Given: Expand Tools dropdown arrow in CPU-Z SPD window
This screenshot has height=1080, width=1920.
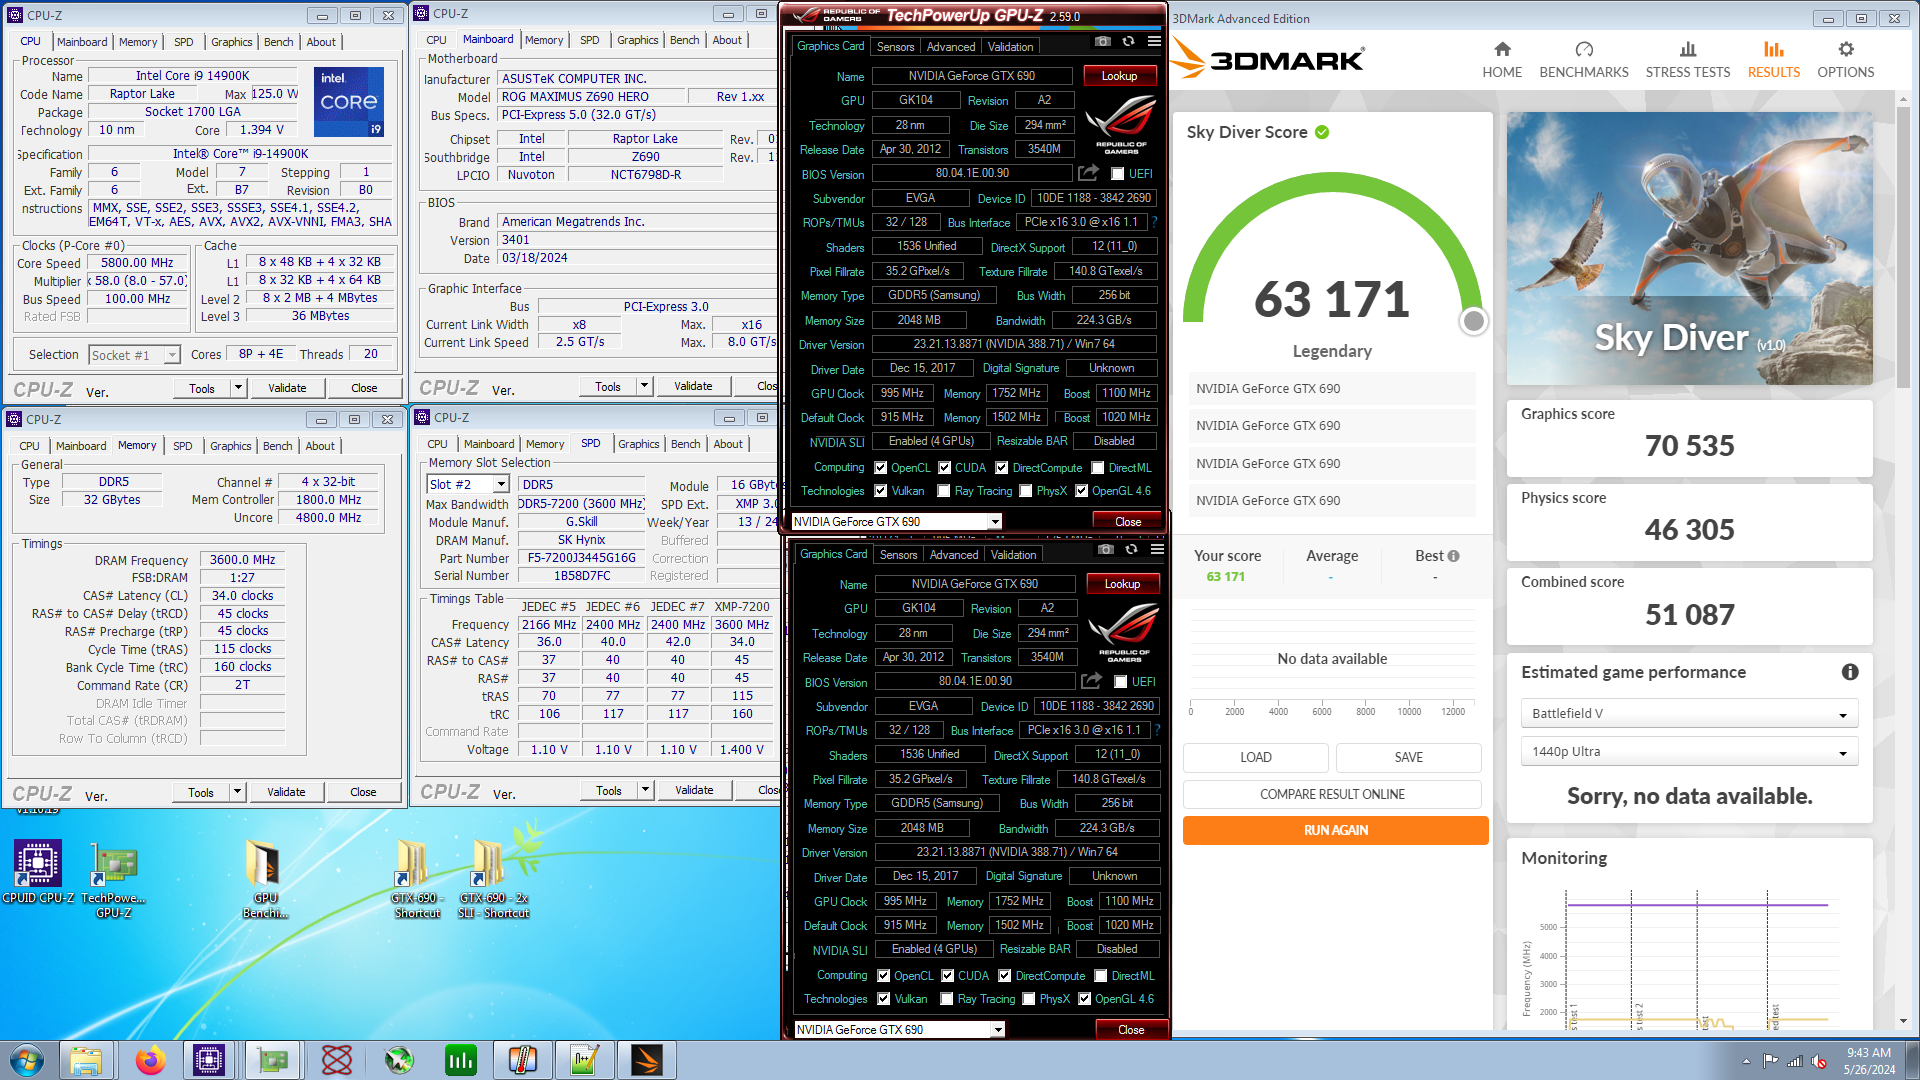Looking at the screenshot, I should (645, 790).
